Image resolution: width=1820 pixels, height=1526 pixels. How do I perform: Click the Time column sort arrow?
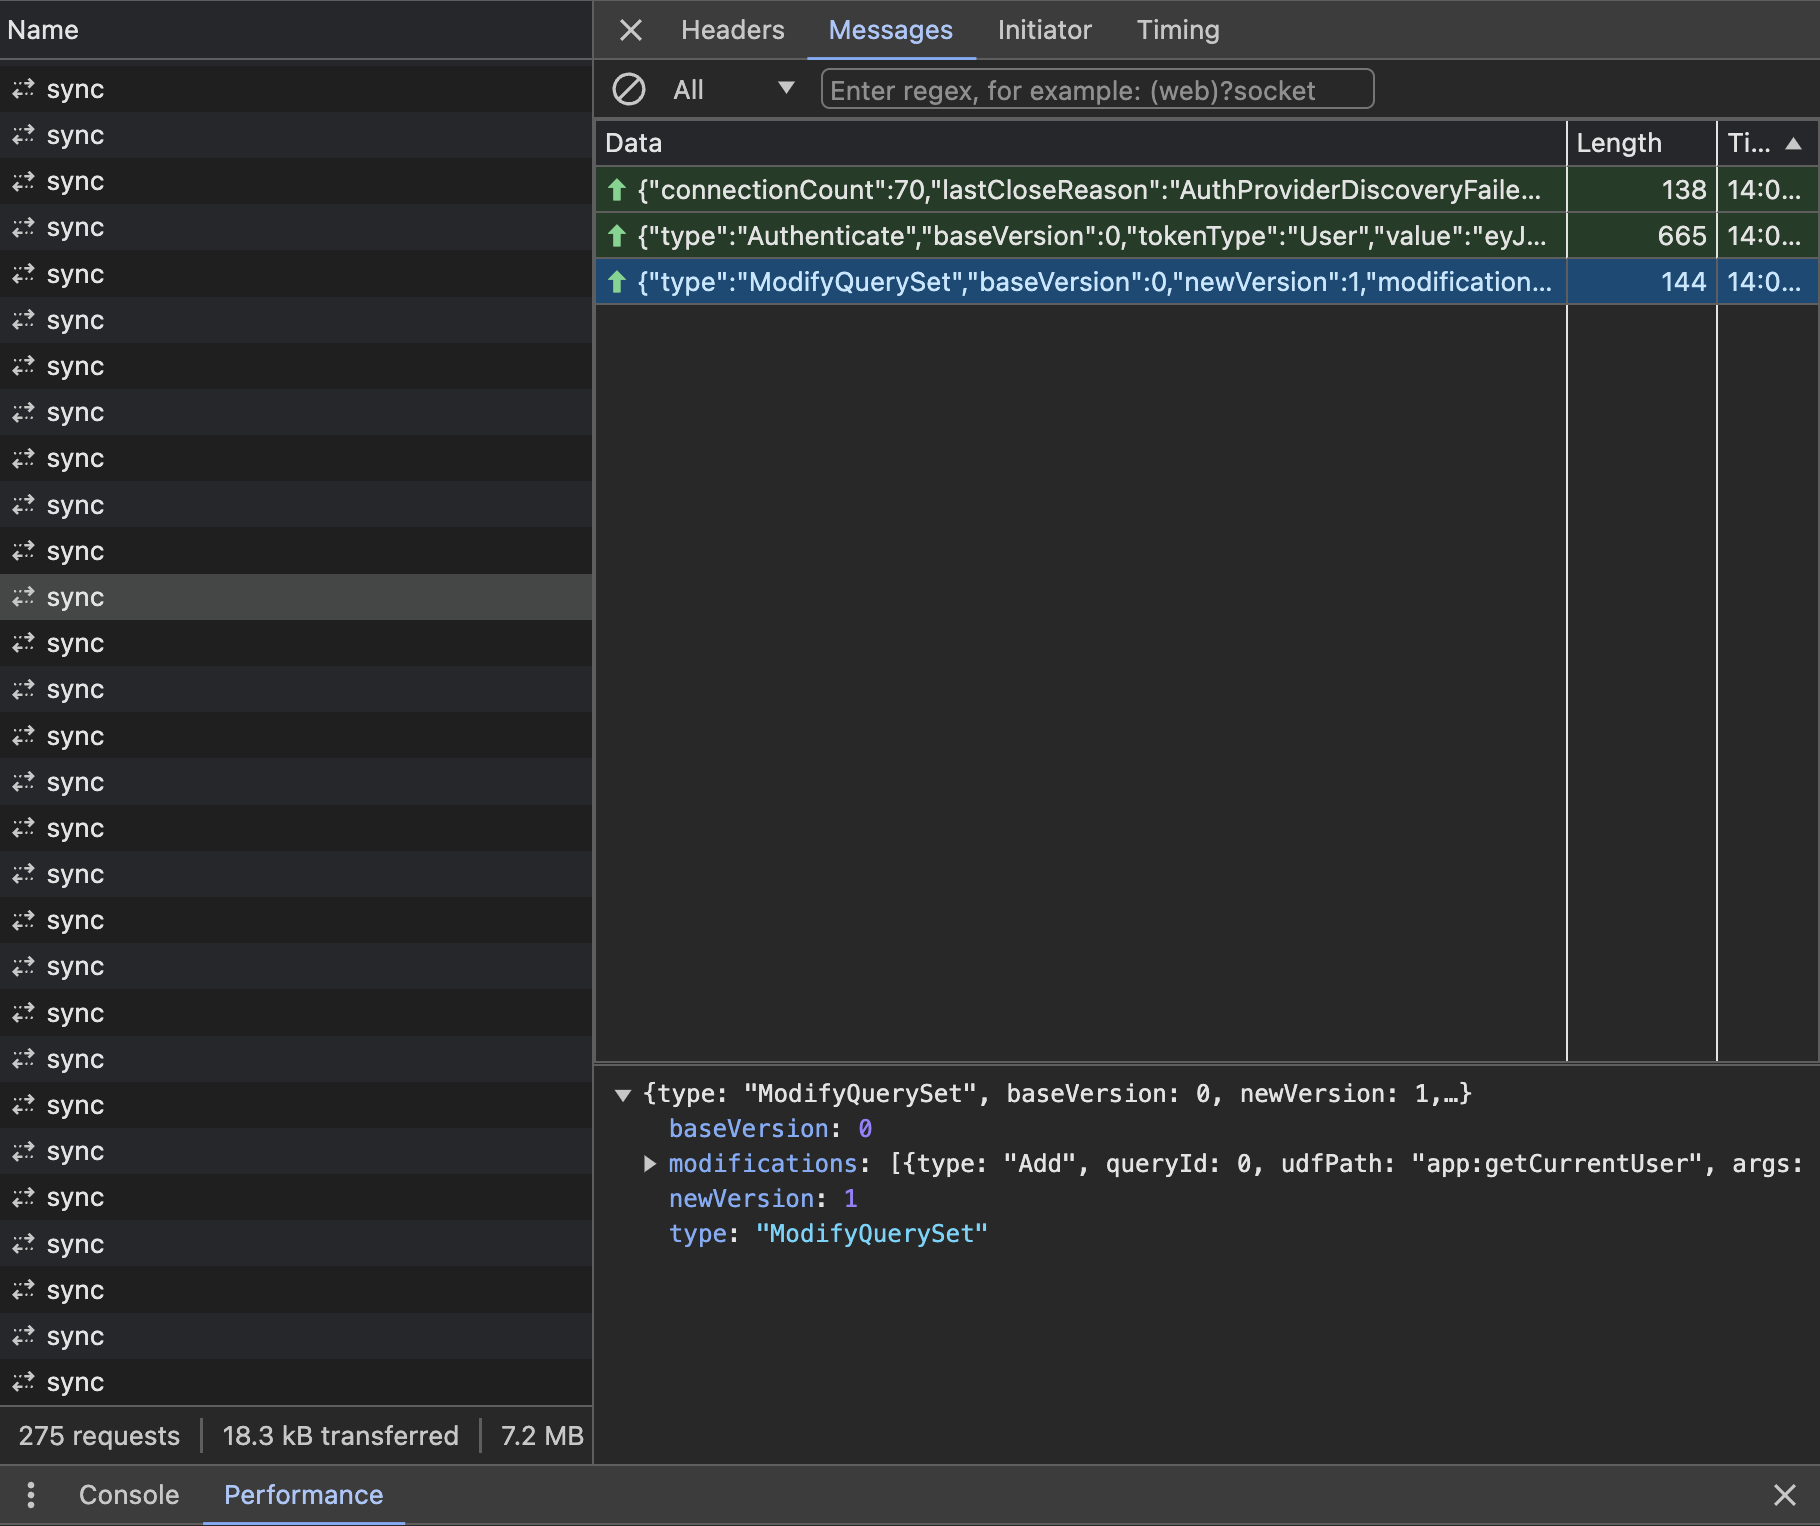[x=1794, y=143]
